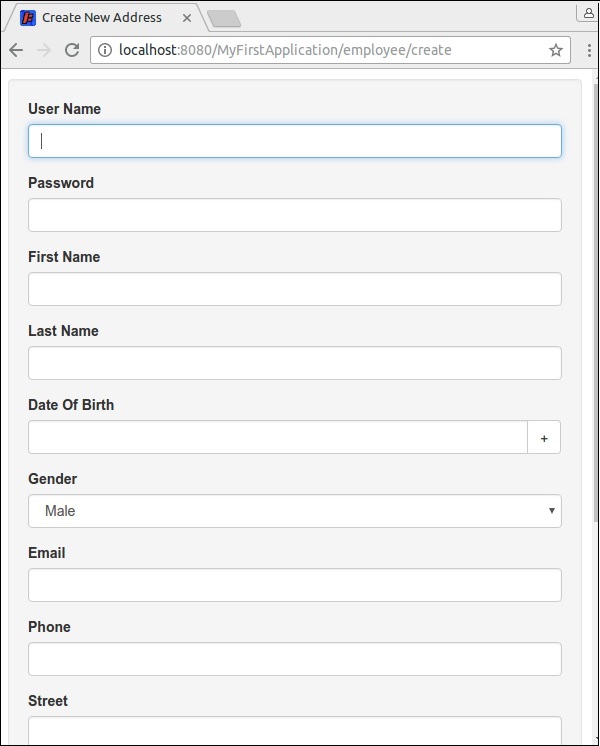Click the page vertical scrollbar
The width and height of the screenshot is (600, 746).
[x=594, y=300]
